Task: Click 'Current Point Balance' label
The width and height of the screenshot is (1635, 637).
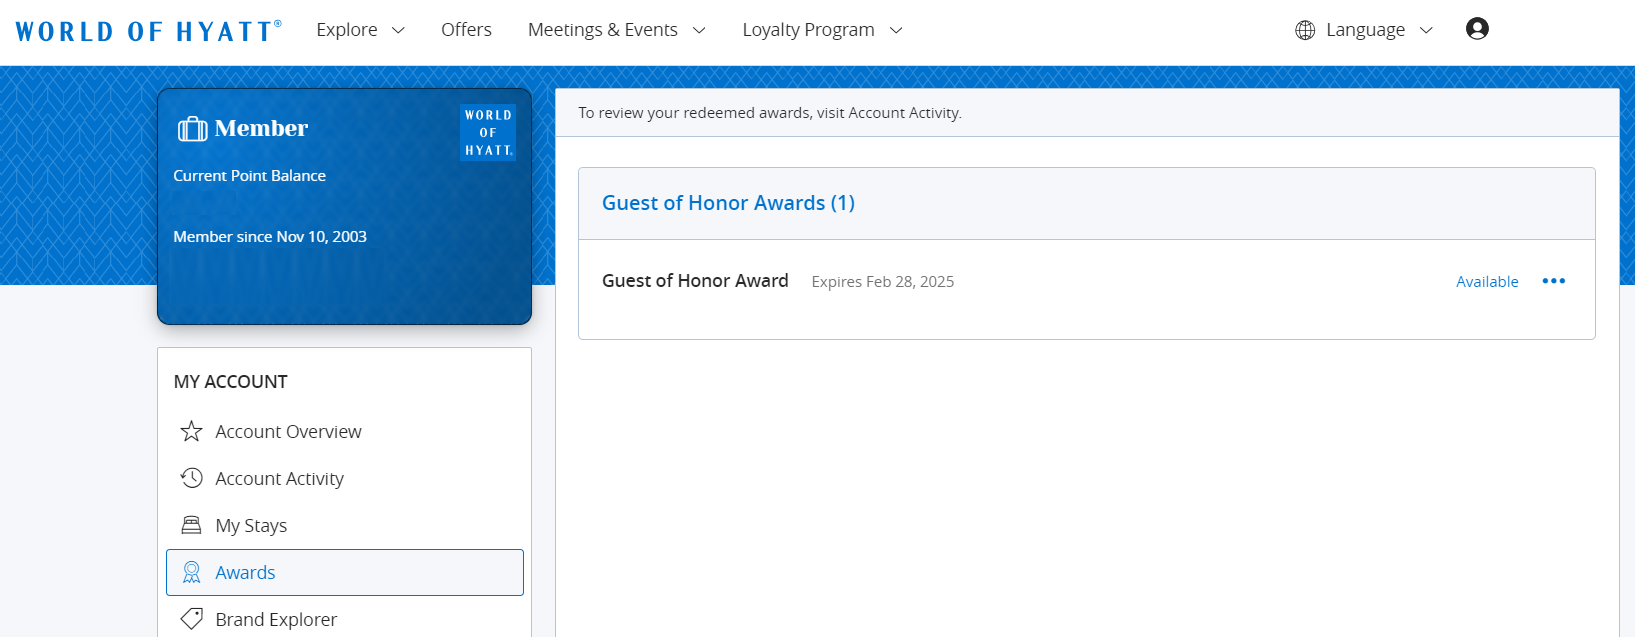Action: (x=249, y=175)
